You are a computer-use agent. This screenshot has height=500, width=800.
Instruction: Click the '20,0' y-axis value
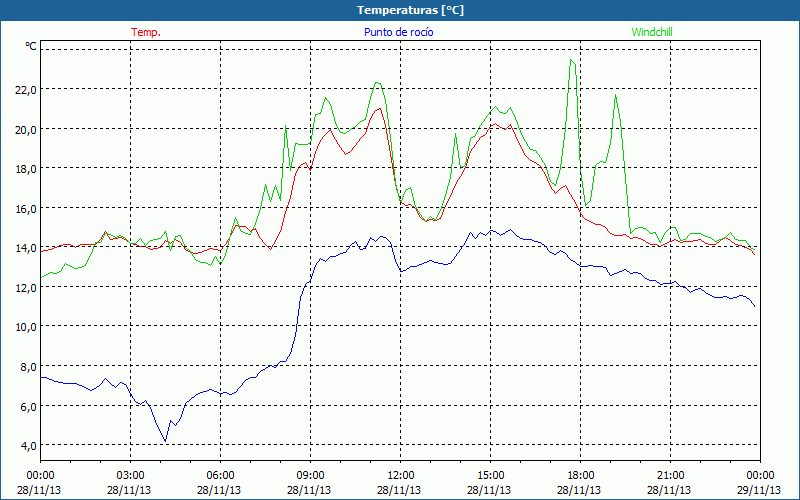coord(26,130)
